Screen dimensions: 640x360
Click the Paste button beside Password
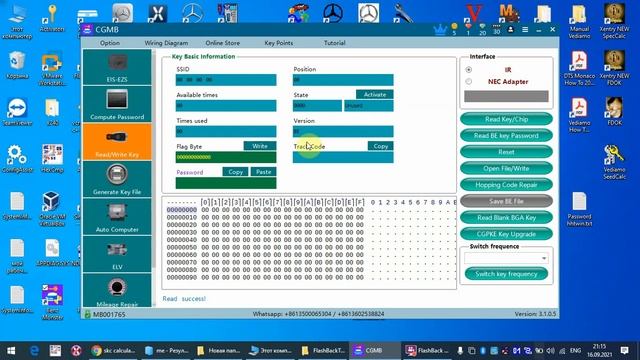pos(263,172)
